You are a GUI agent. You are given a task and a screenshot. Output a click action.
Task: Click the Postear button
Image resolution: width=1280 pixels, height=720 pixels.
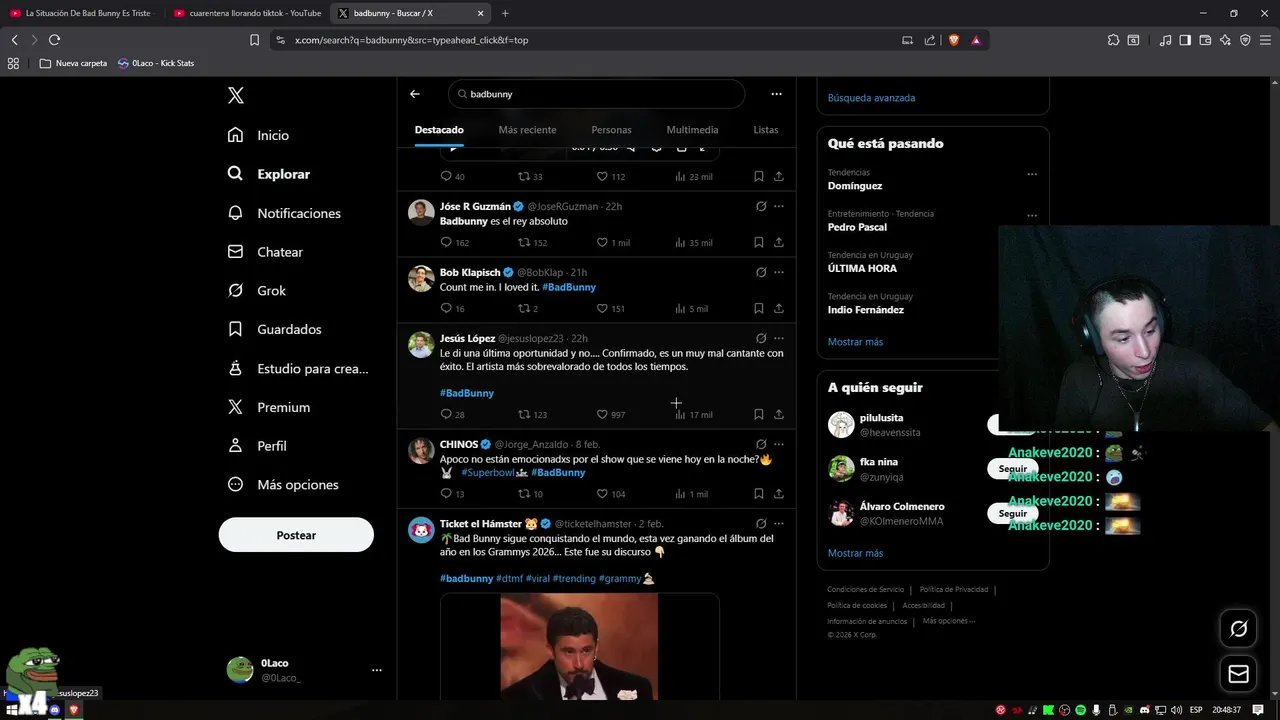point(296,535)
